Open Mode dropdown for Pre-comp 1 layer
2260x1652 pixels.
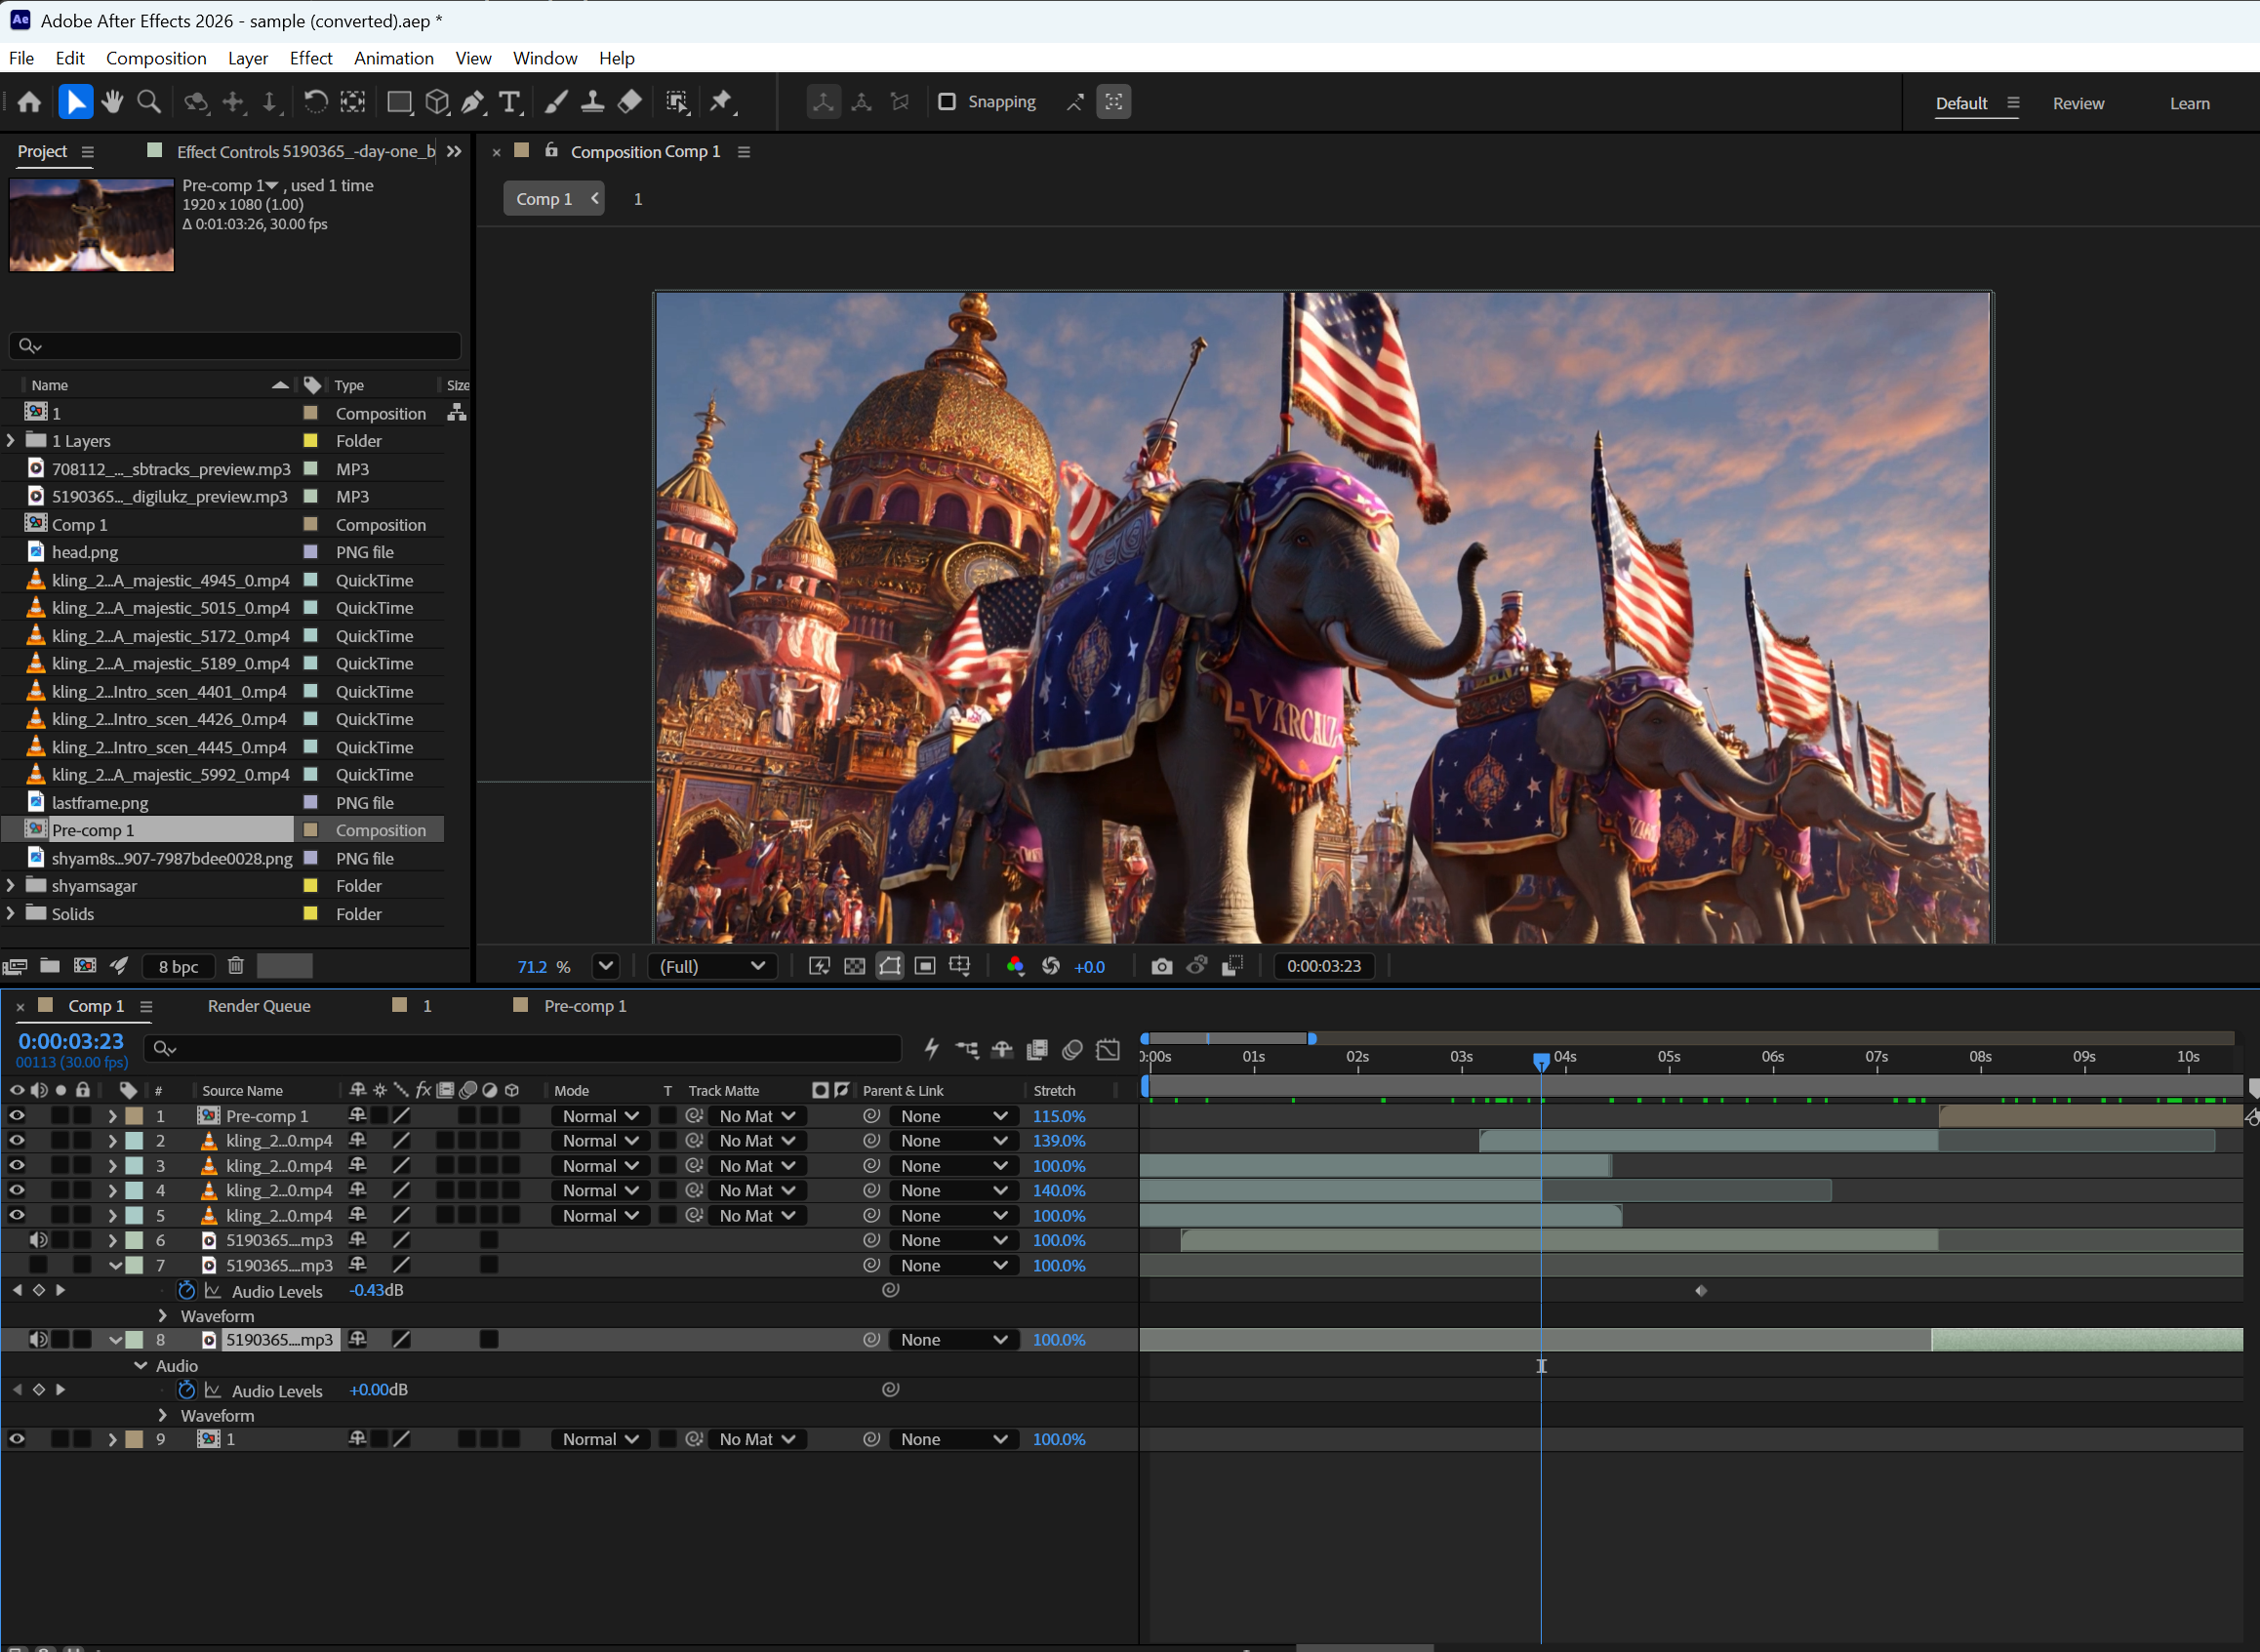click(600, 1116)
